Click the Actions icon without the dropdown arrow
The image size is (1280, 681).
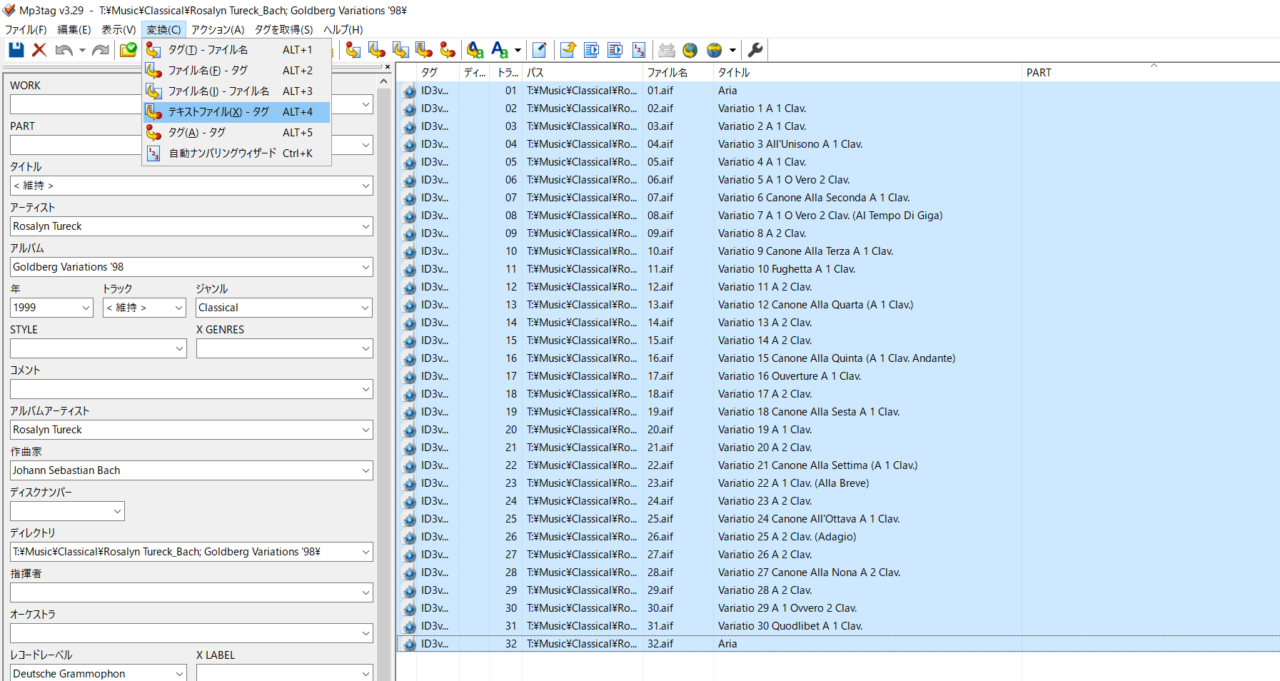pyautogui.click(x=475, y=50)
